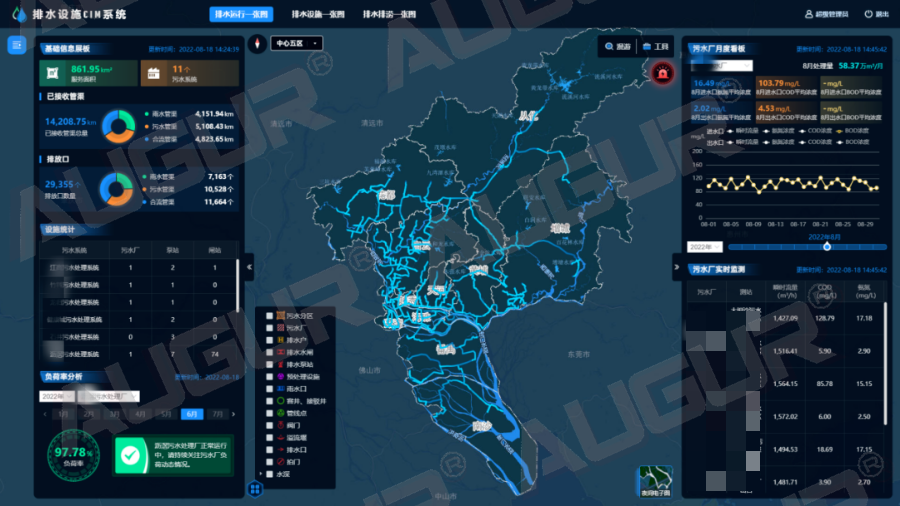The width and height of the screenshot is (900, 506).
Task: Open the 工具 toolbox
Action: [656, 46]
